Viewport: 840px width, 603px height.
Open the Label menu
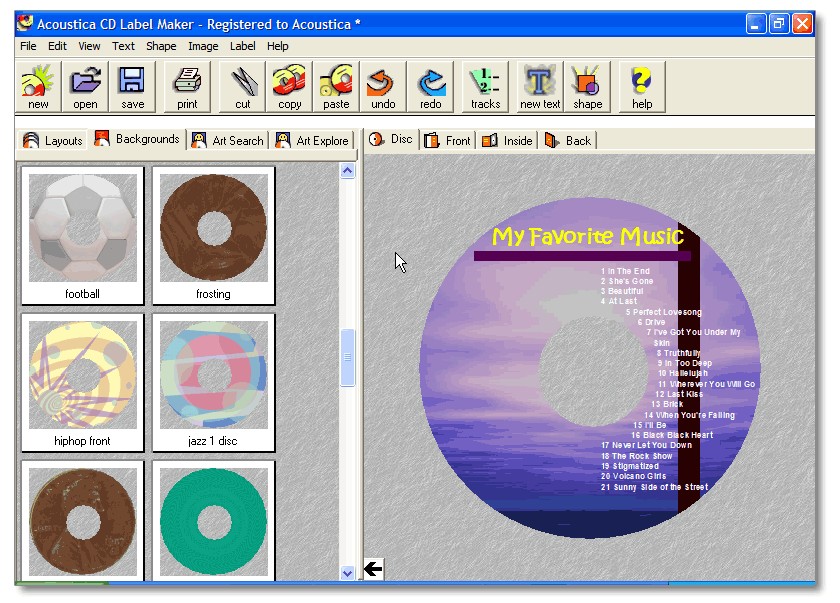point(242,46)
